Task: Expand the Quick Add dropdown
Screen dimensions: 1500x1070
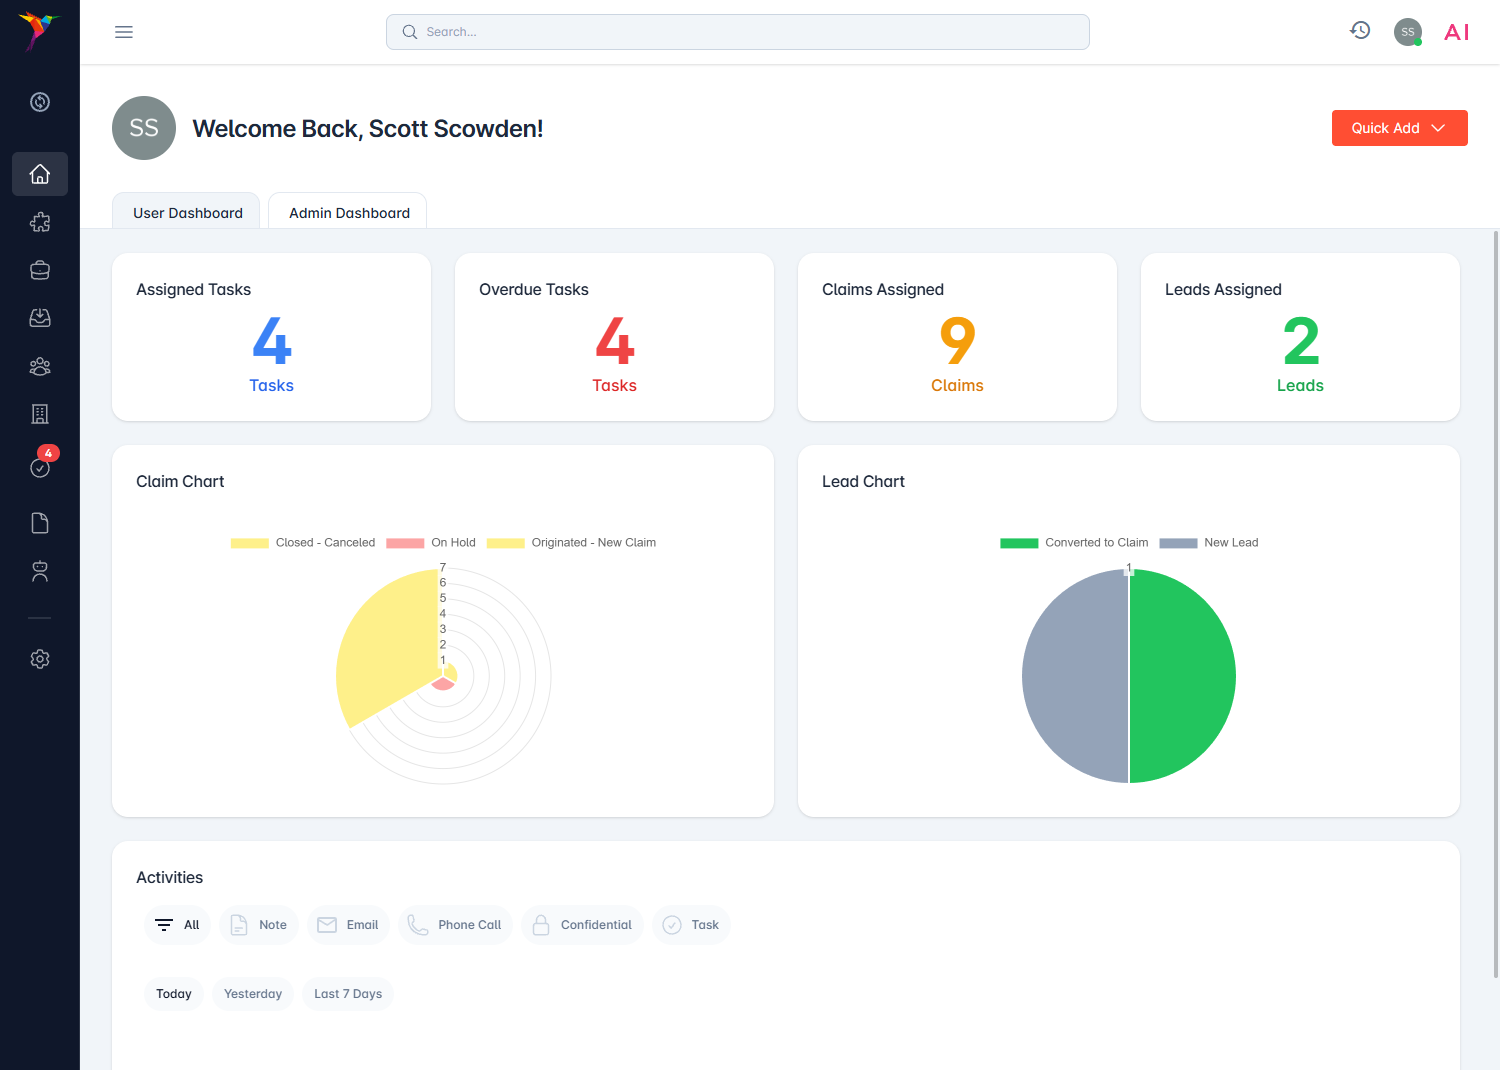Action: tap(1399, 128)
